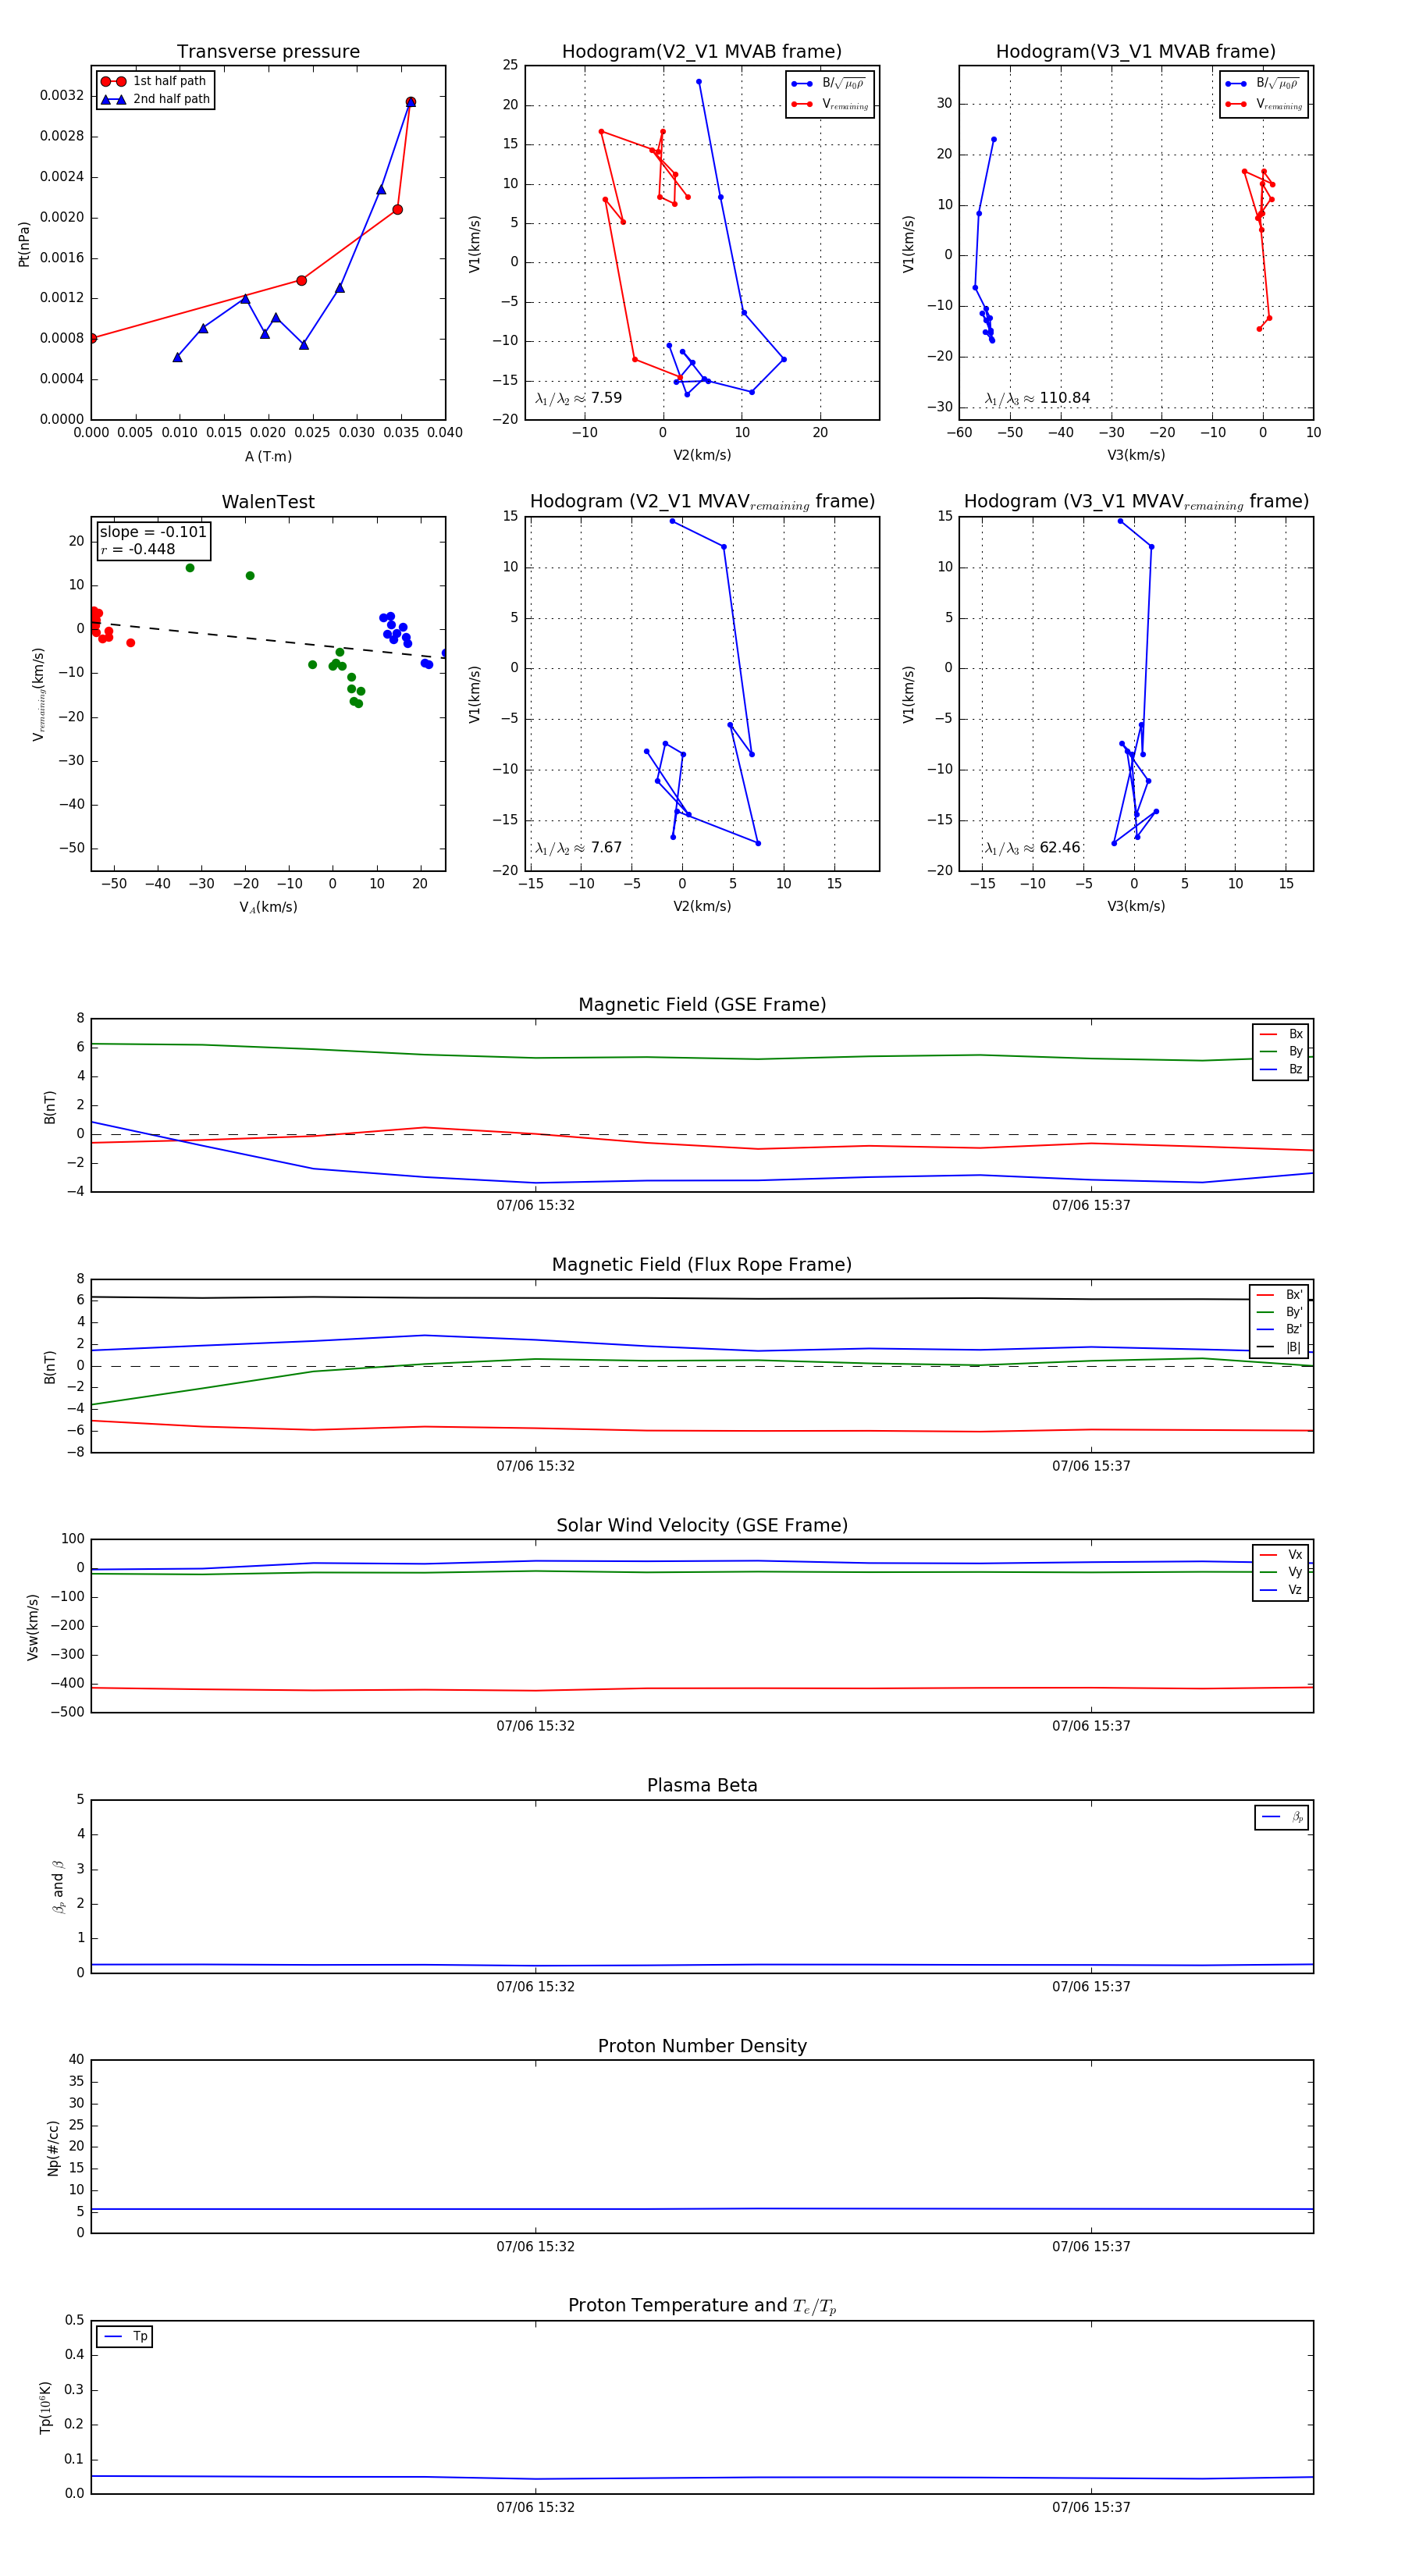1405x2576 pixels.
Task: Click the 'Tp(10⁶K)' y-axis label
Action: [45, 2408]
